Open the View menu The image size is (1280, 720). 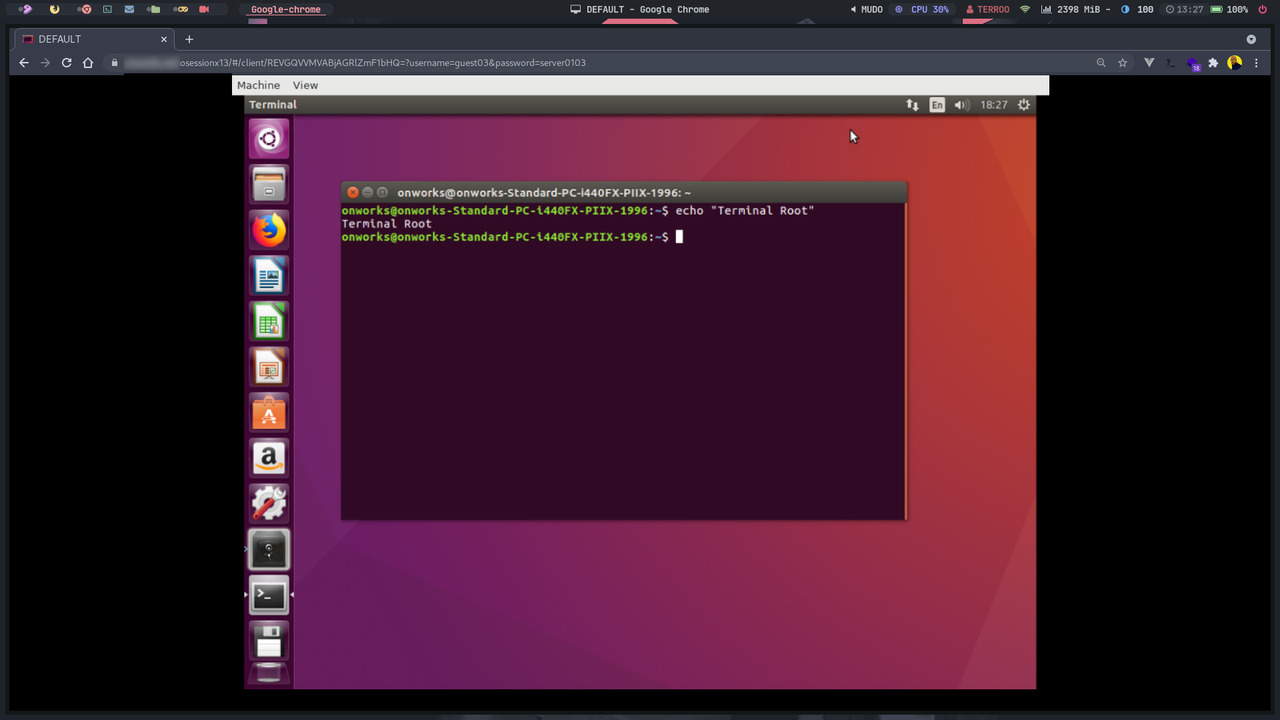click(305, 85)
